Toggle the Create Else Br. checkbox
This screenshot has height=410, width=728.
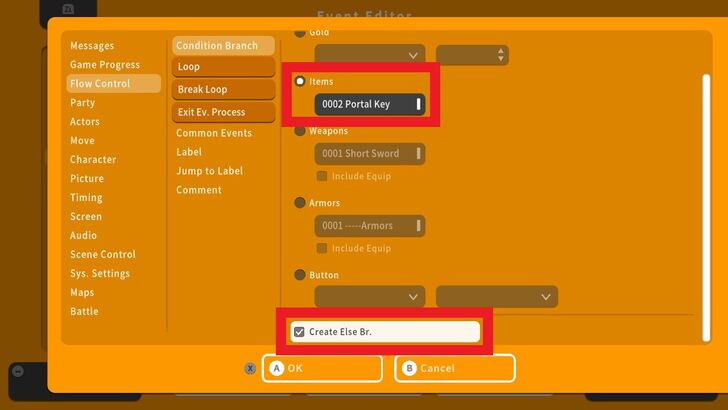[x=299, y=332]
